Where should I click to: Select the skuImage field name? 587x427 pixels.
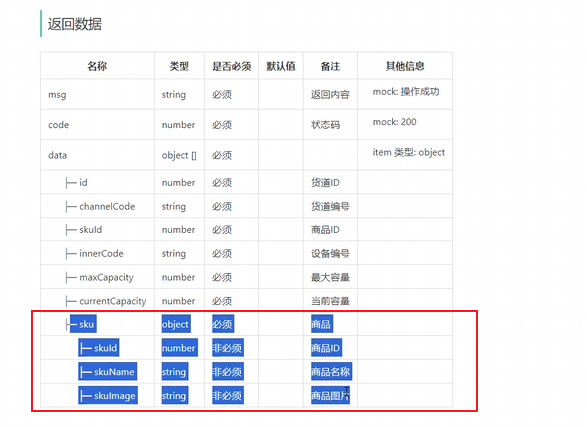click(115, 396)
